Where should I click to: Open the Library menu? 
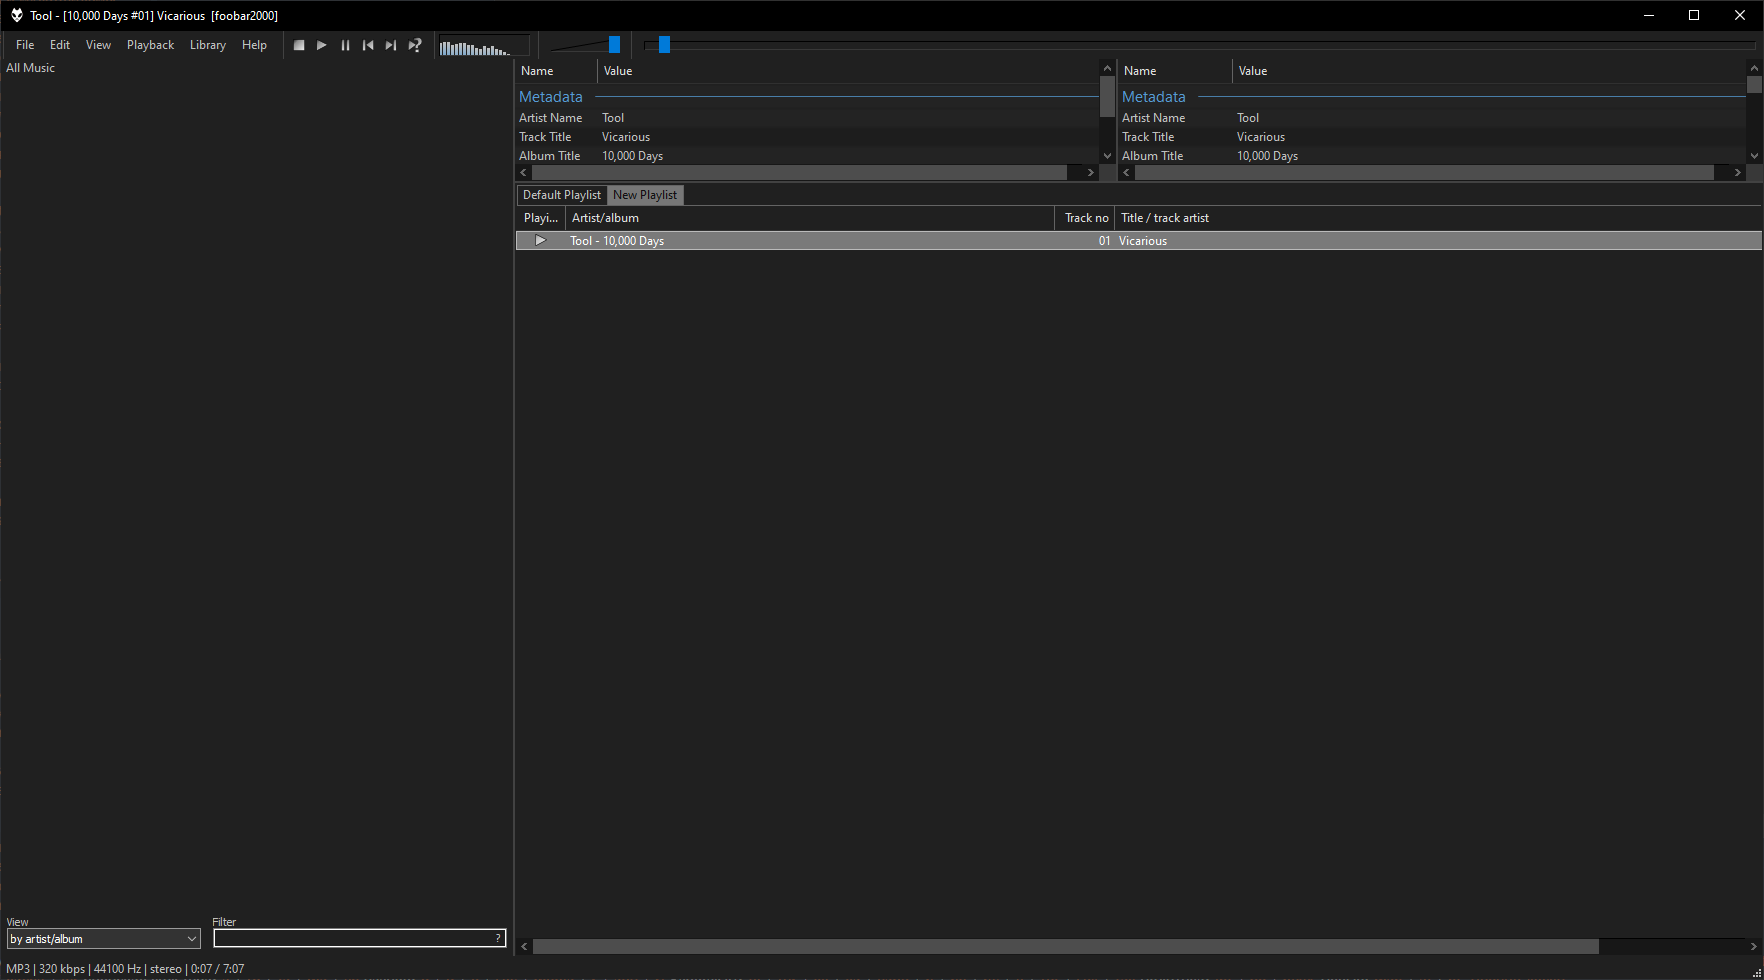point(208,45)
